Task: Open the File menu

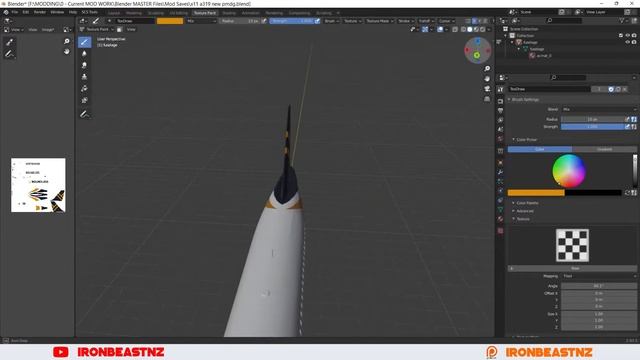Action: click(15, 12)
